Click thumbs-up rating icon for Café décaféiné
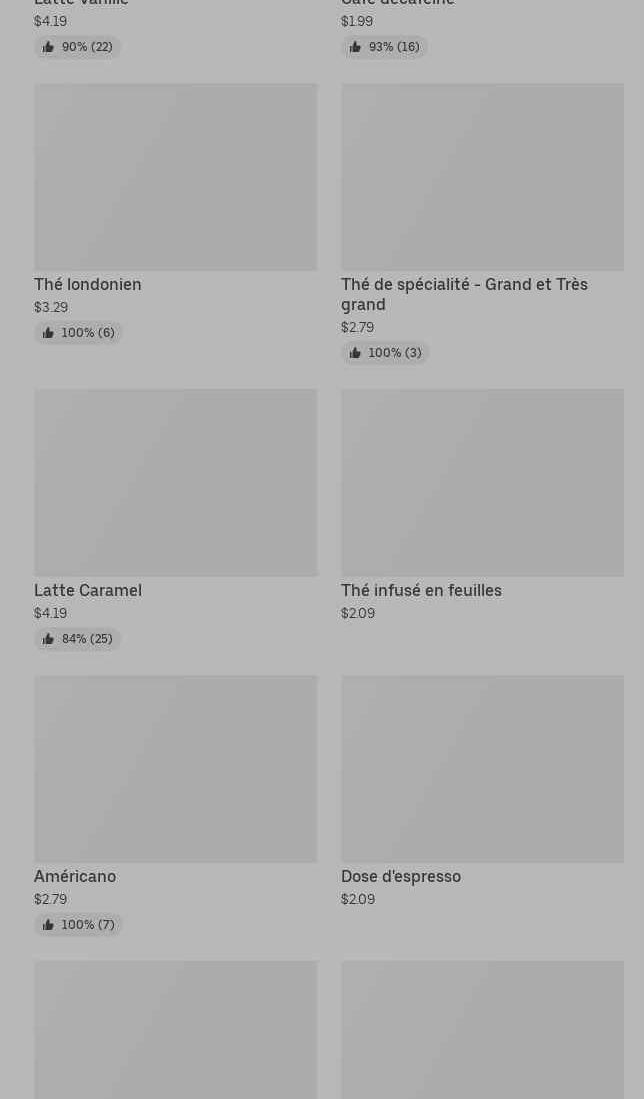The height and width of the screenshot is (1099, 644). 355,47
